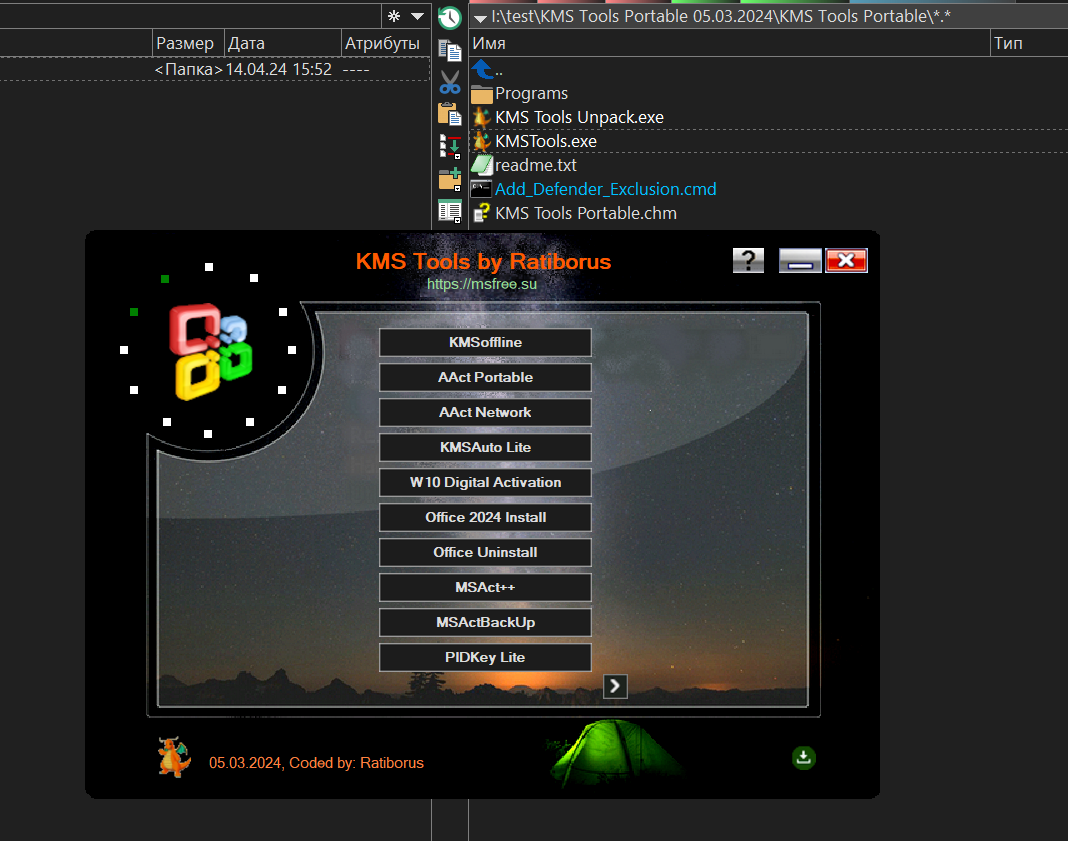Image resolution: width=1068 pixels, height=841 pixels.
Task: Select the Programs folder
Action: 531,93
